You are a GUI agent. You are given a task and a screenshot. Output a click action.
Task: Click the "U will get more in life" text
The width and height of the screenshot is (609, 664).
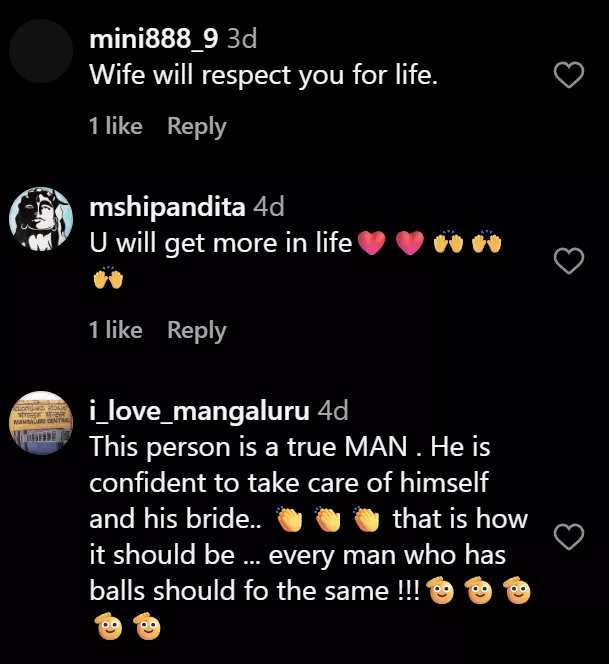coord(220,243)
